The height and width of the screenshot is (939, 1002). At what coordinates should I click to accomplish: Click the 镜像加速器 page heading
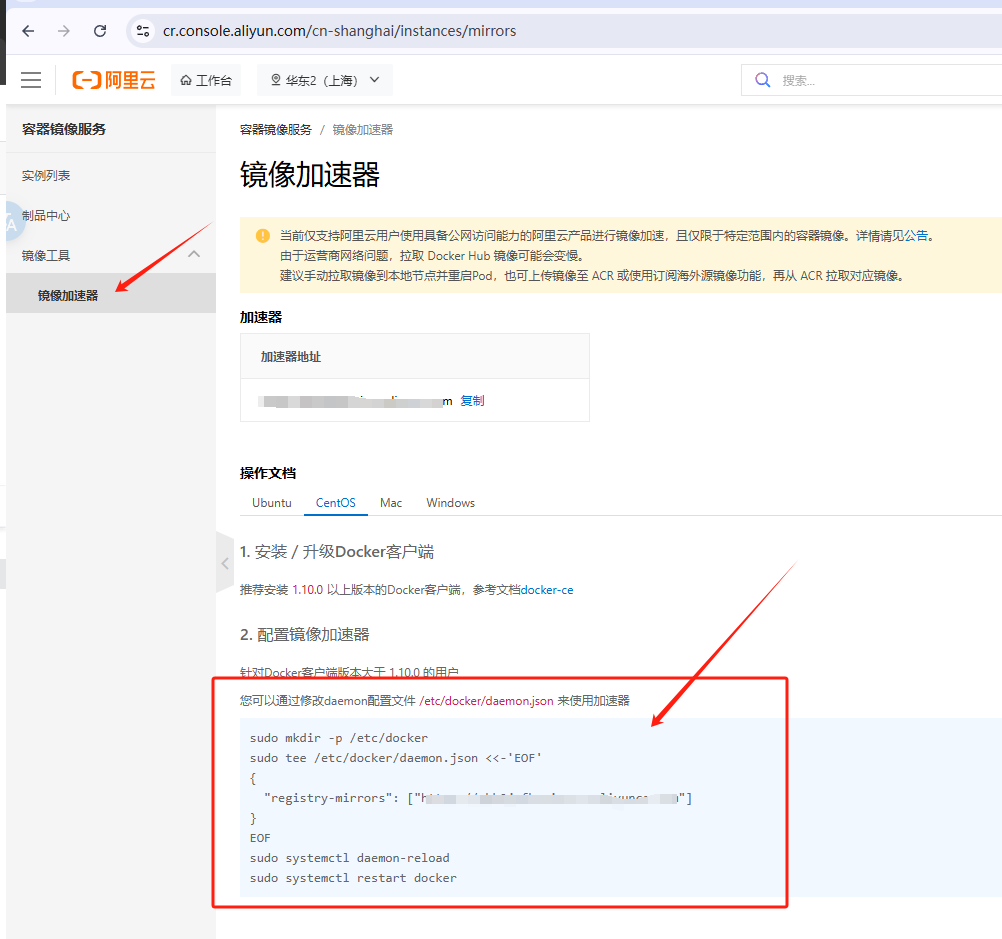310,175
